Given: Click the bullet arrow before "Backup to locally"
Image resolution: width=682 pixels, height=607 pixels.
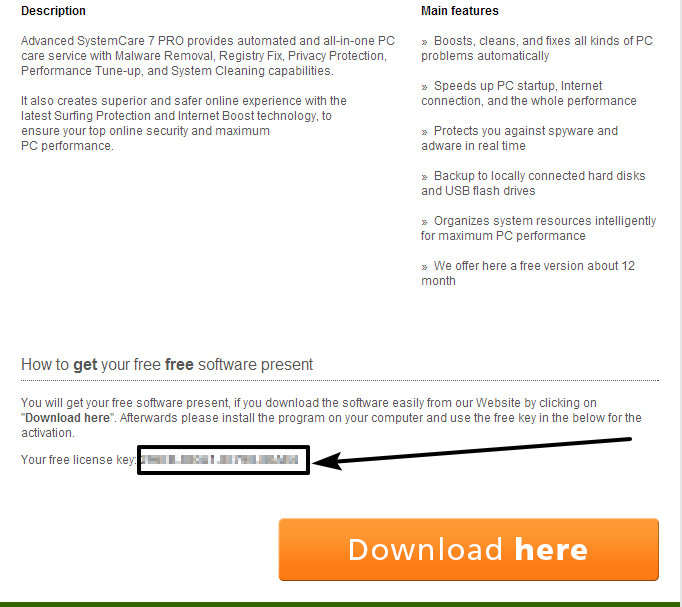Looking at the screenshot, I should pos(425,177).
